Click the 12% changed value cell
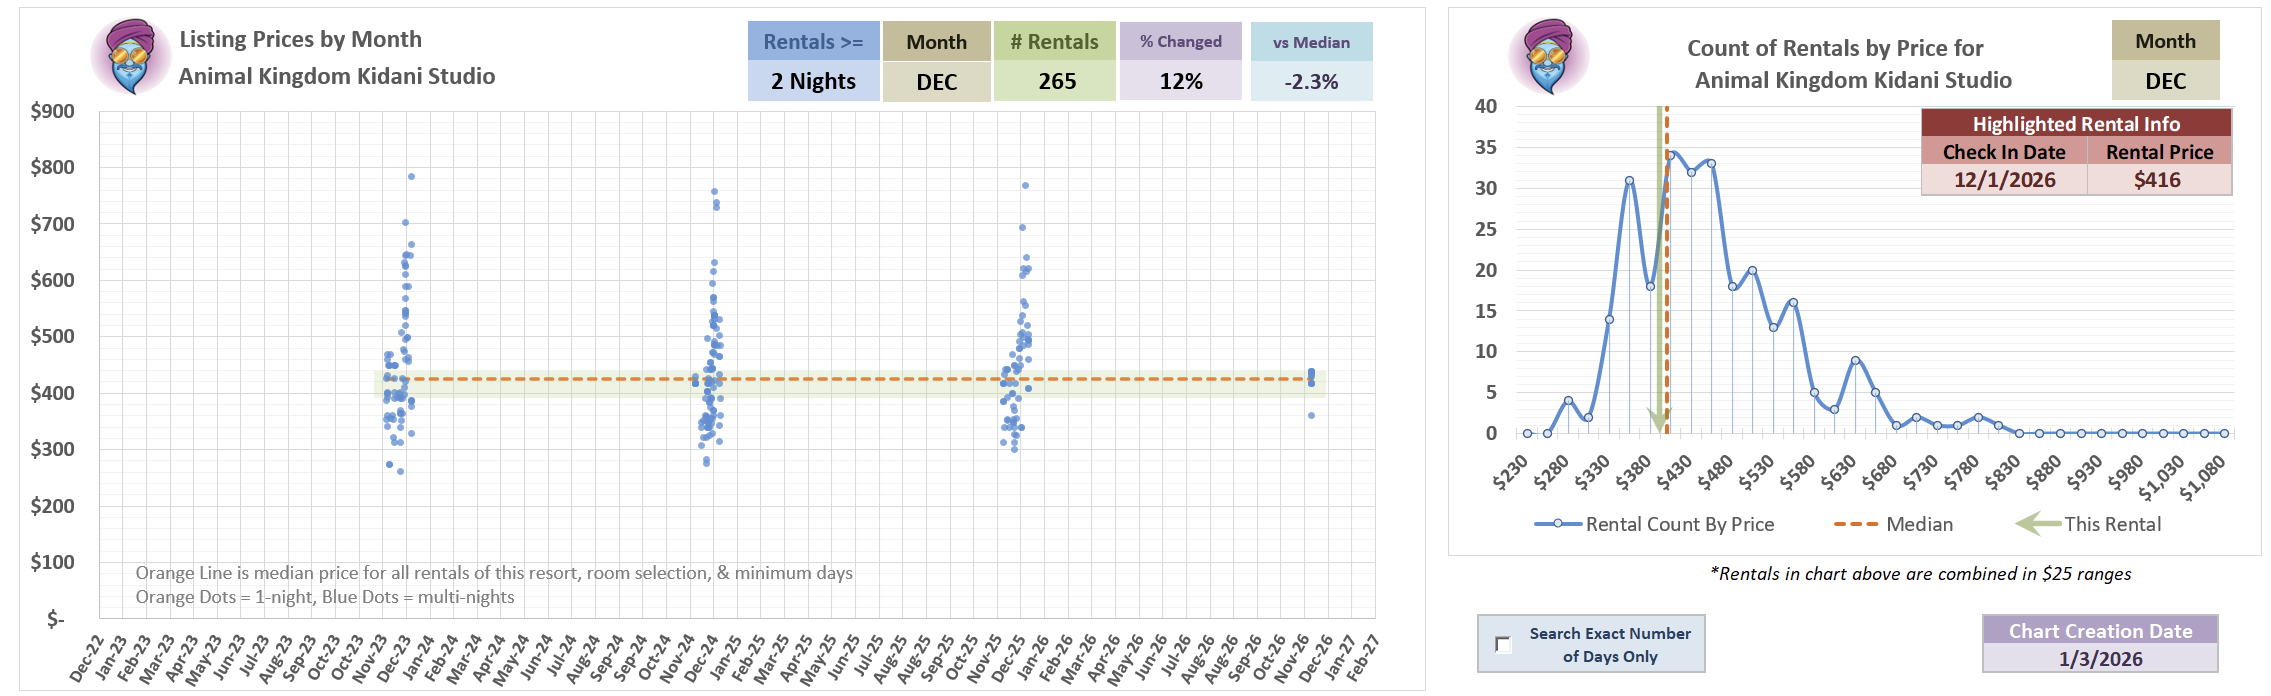This screenshot has width=2271, height=696. click(x=1180, y=82)
